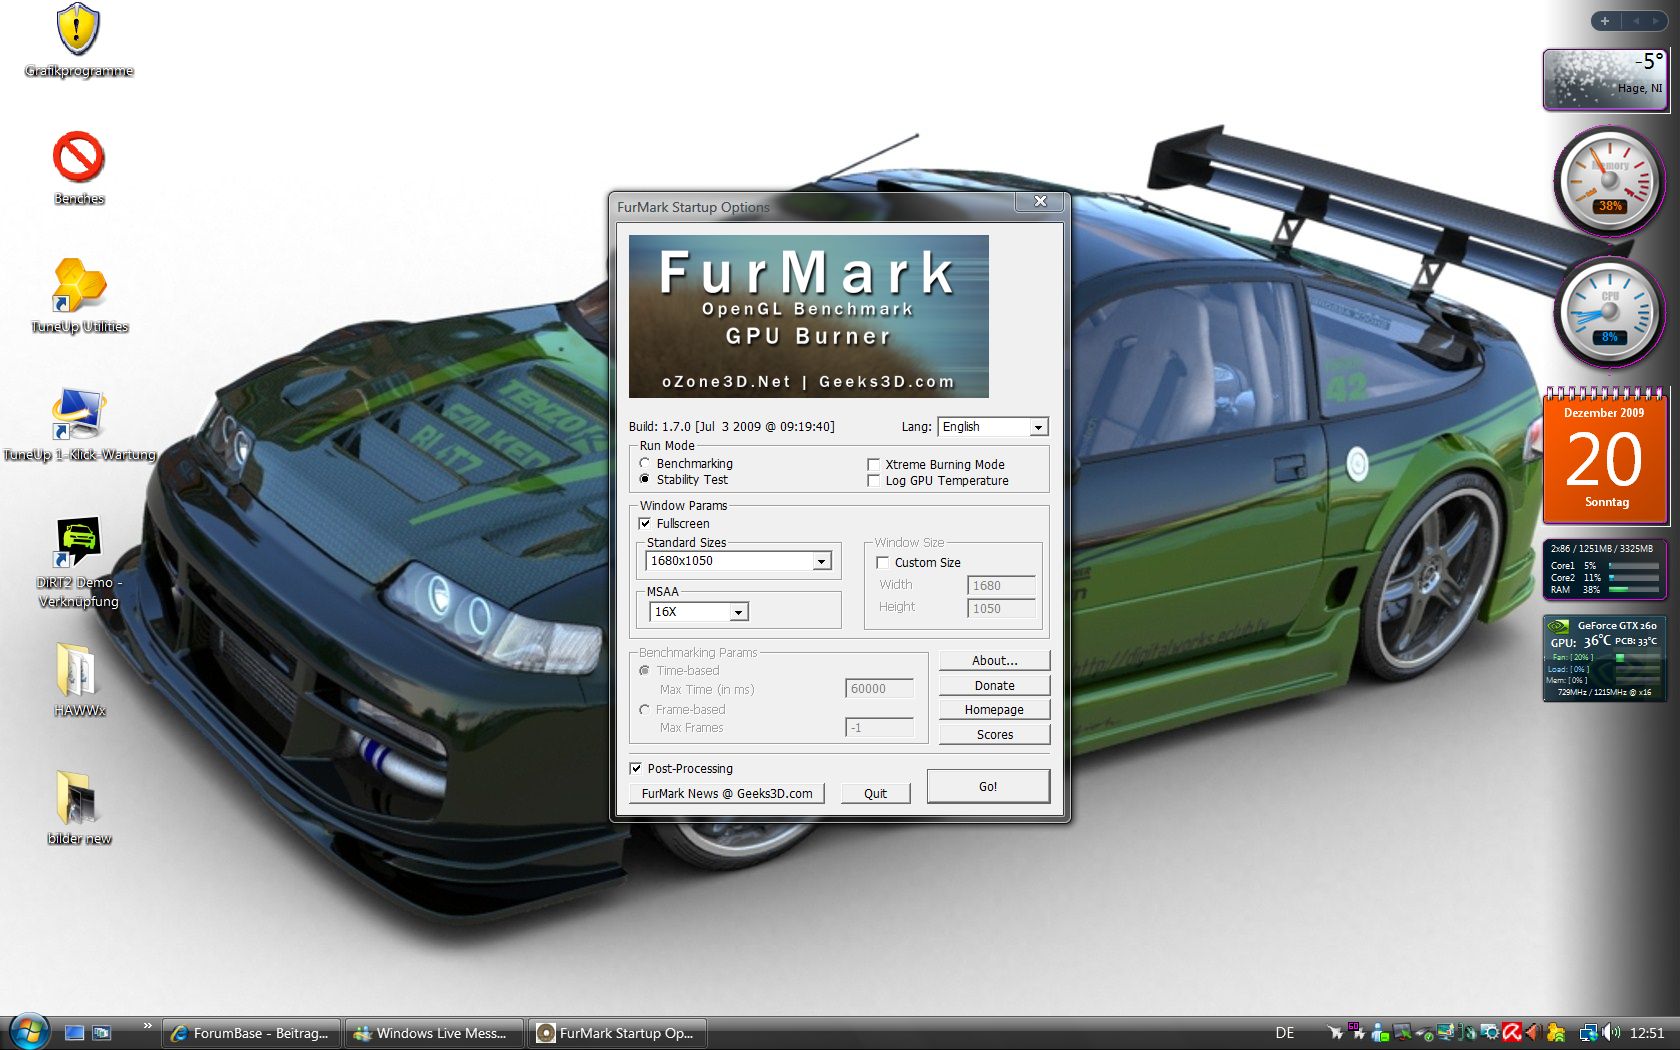Open FurMark News @ Geeks3D.com

pyautogui.click(x=727, y=794)
